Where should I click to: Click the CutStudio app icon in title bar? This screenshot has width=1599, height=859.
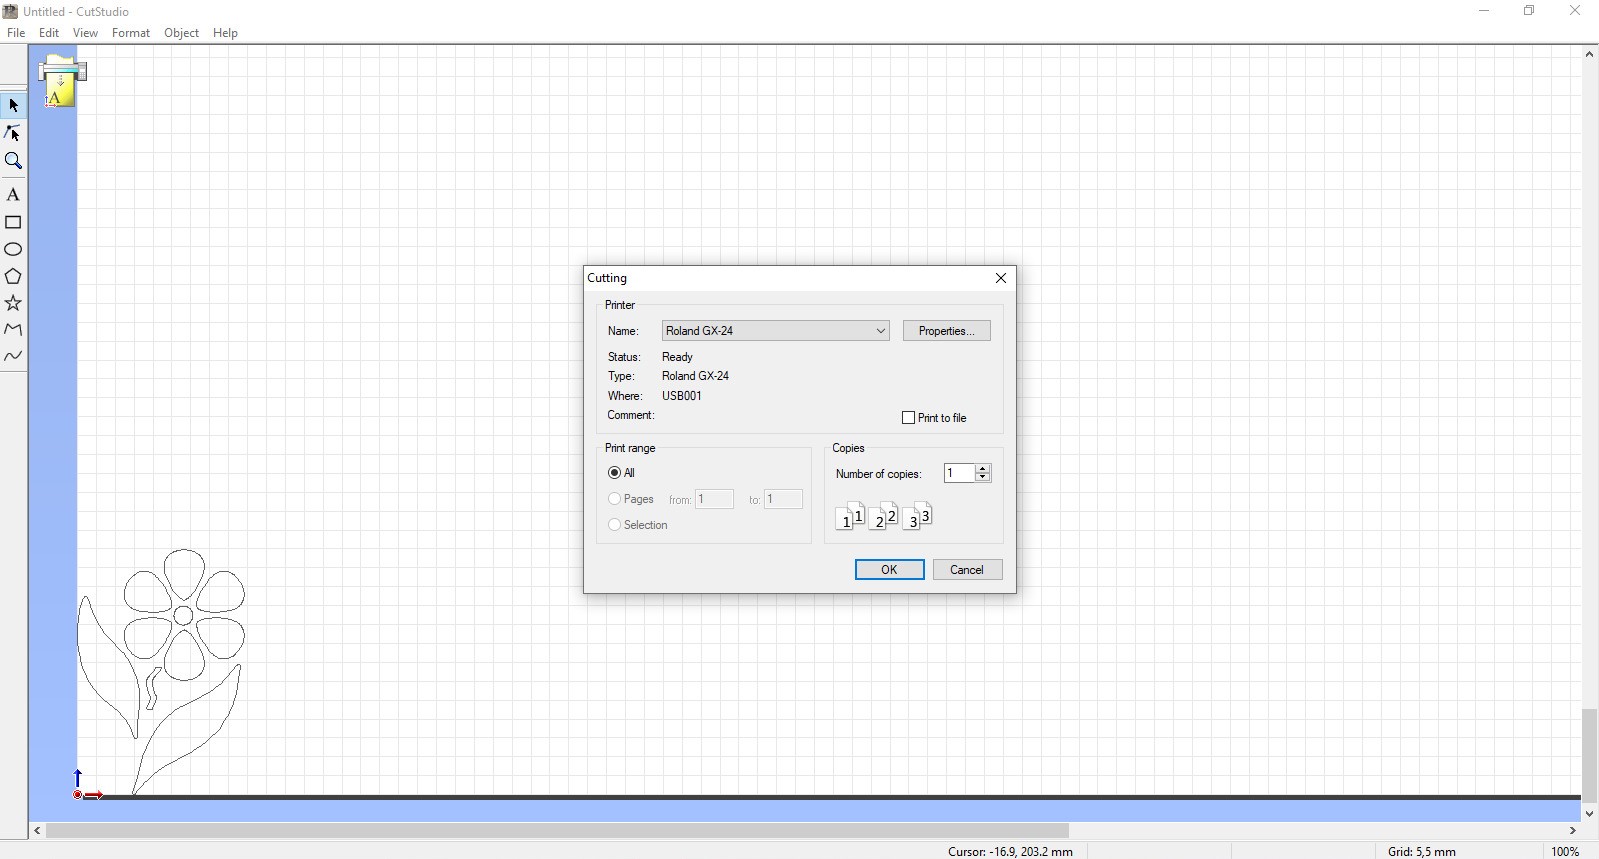click(10, 11)
